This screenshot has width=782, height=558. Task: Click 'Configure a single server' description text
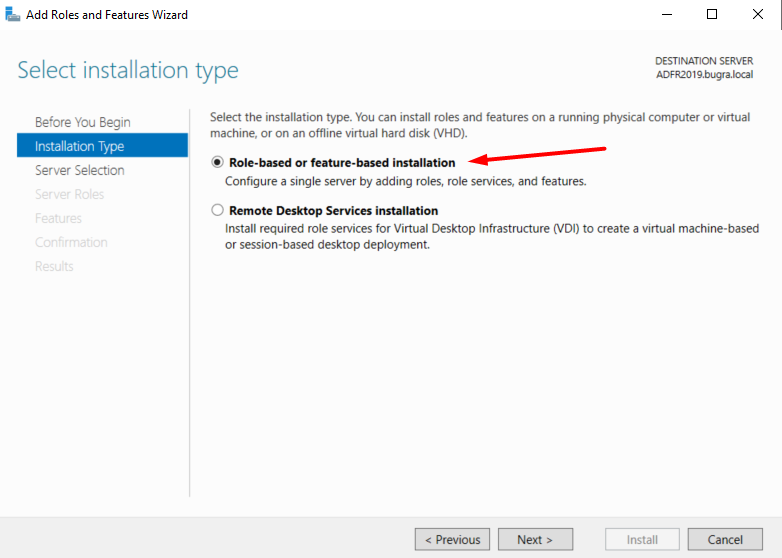[x=405, y=181]
